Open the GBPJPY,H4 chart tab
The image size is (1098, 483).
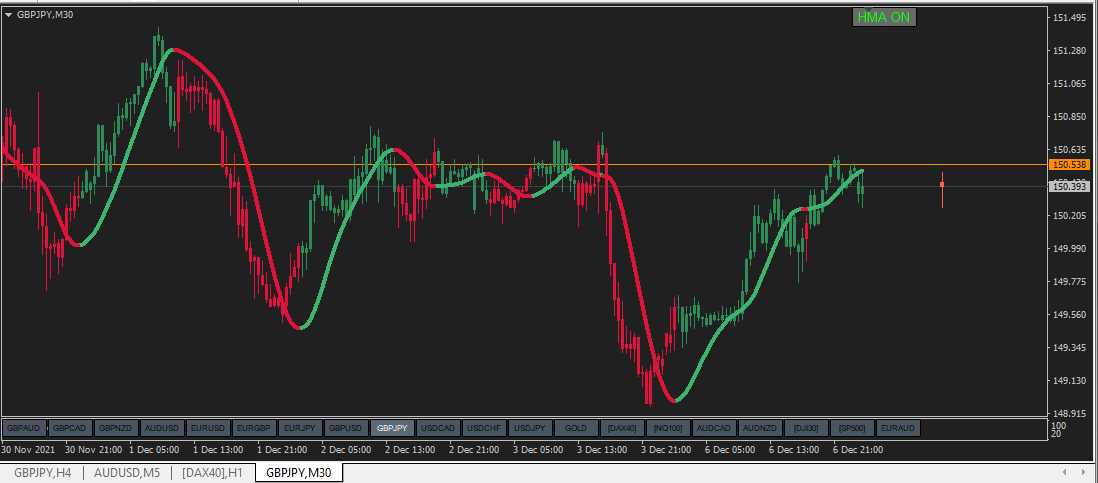click(43, 473)
